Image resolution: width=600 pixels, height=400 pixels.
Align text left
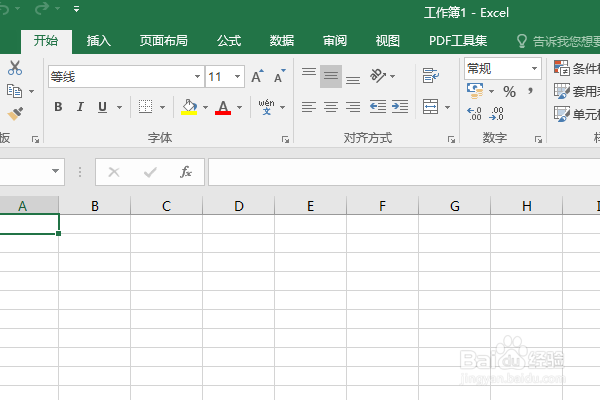(309, 107)
